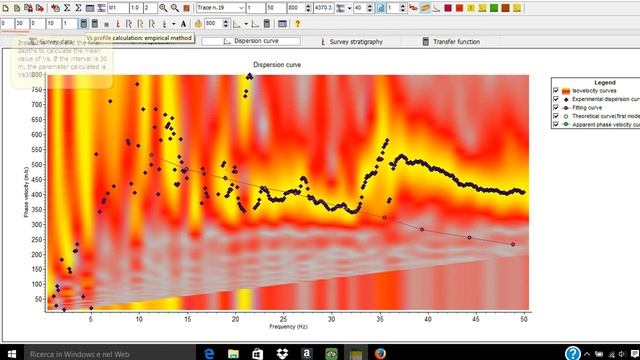Toggle Theoretical curve (first mode) checkbox
Image resolution: width=640 pixels, height=360 pixels.
[556, 116]
